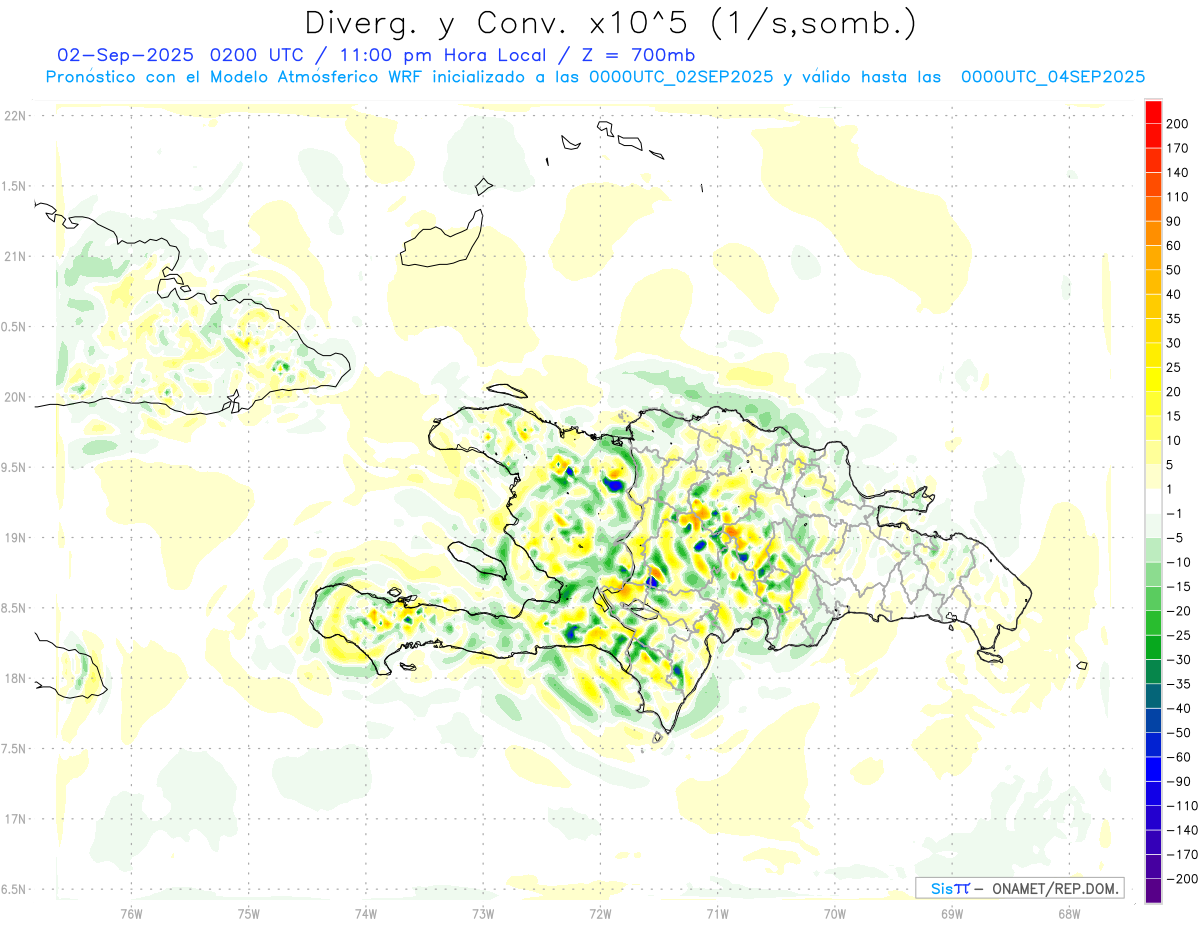Click the '-170' value on the color scale
The height and width of the screenshot is (927, 1200).
point(1181,854)
